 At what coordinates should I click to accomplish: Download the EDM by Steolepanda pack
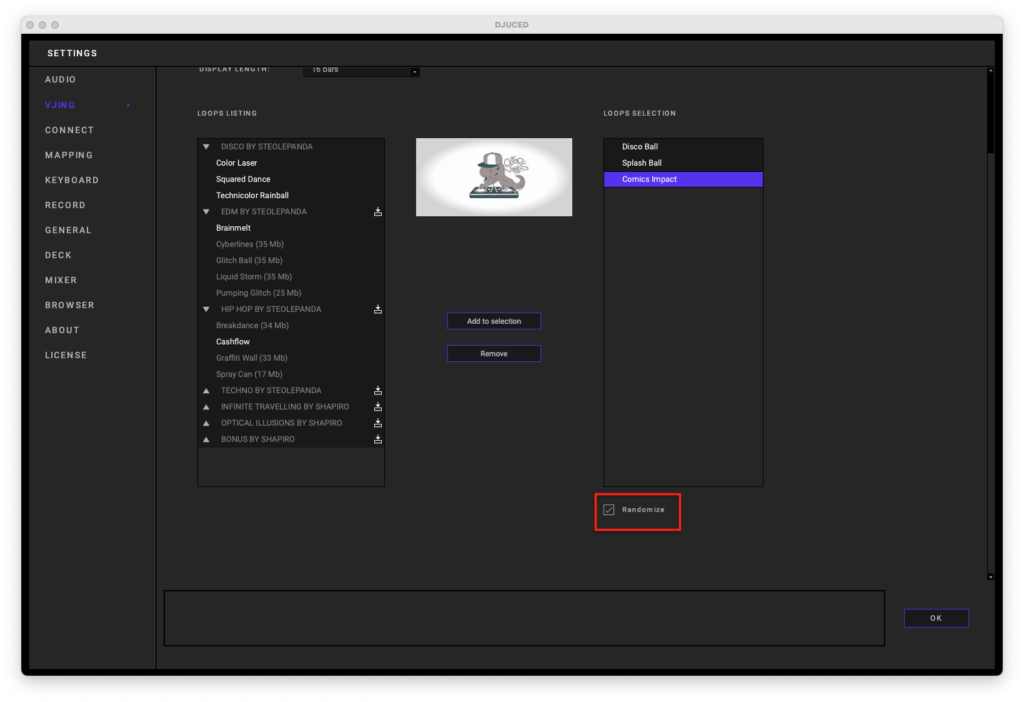click(378, 212)
